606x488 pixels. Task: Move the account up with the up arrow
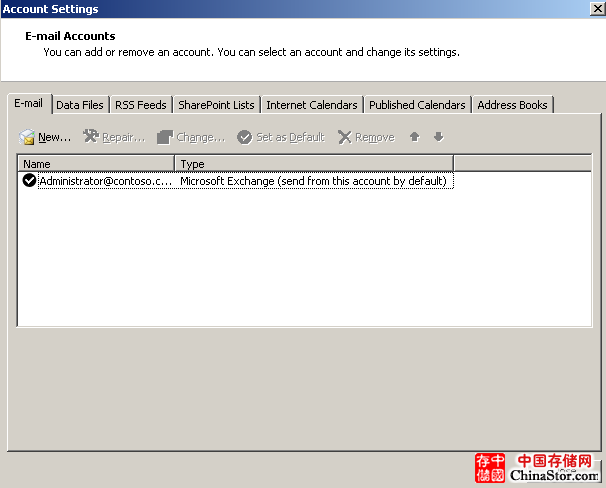414,137
